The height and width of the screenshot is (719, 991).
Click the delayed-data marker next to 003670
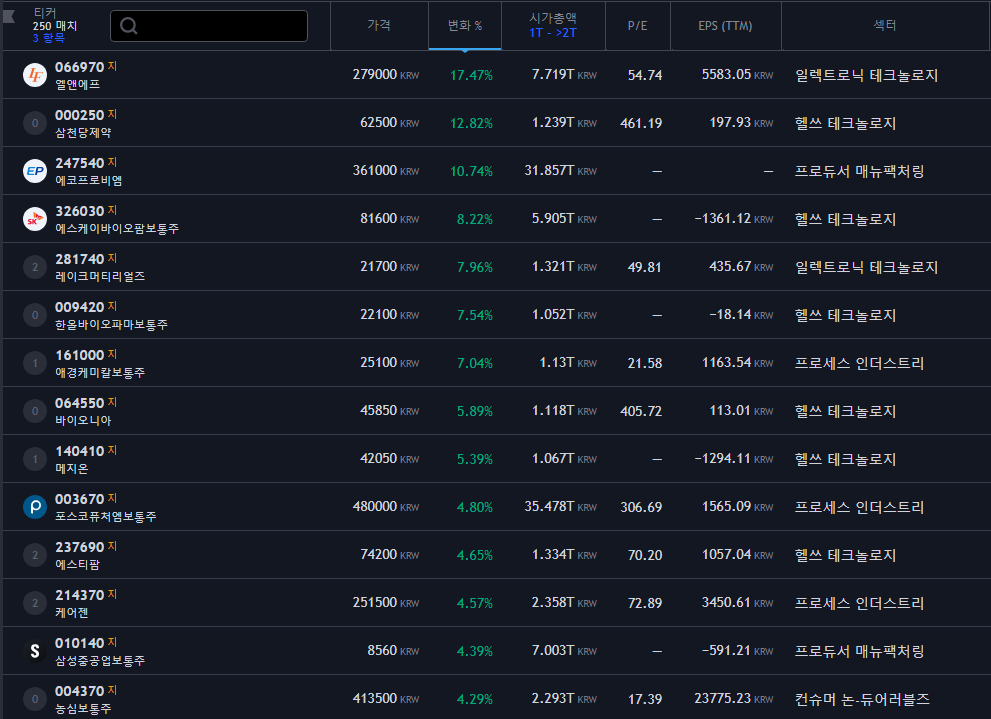pyautogui.click(x=112, y=498)
